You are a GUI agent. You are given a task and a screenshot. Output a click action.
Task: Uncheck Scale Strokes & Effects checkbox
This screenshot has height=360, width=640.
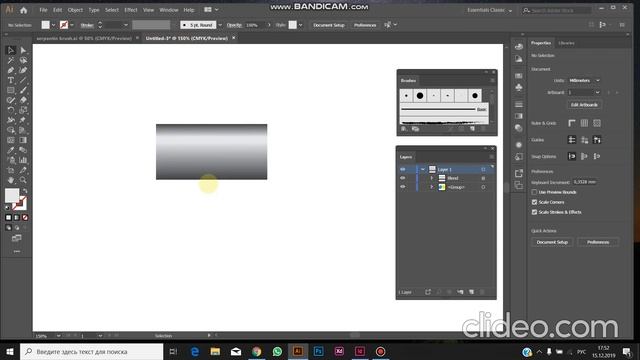click(x=534, y=212)
